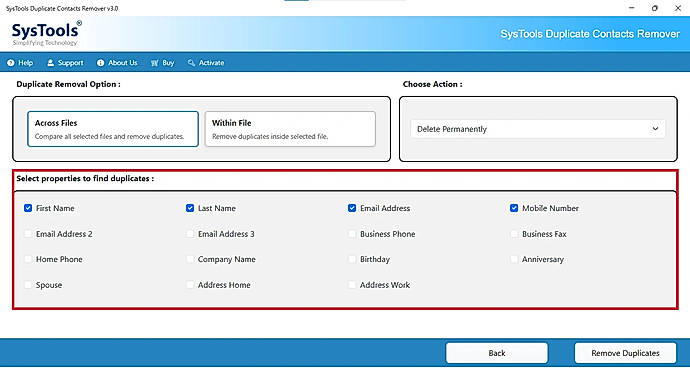Check the Business Fax checkbox

pos(514,234)
